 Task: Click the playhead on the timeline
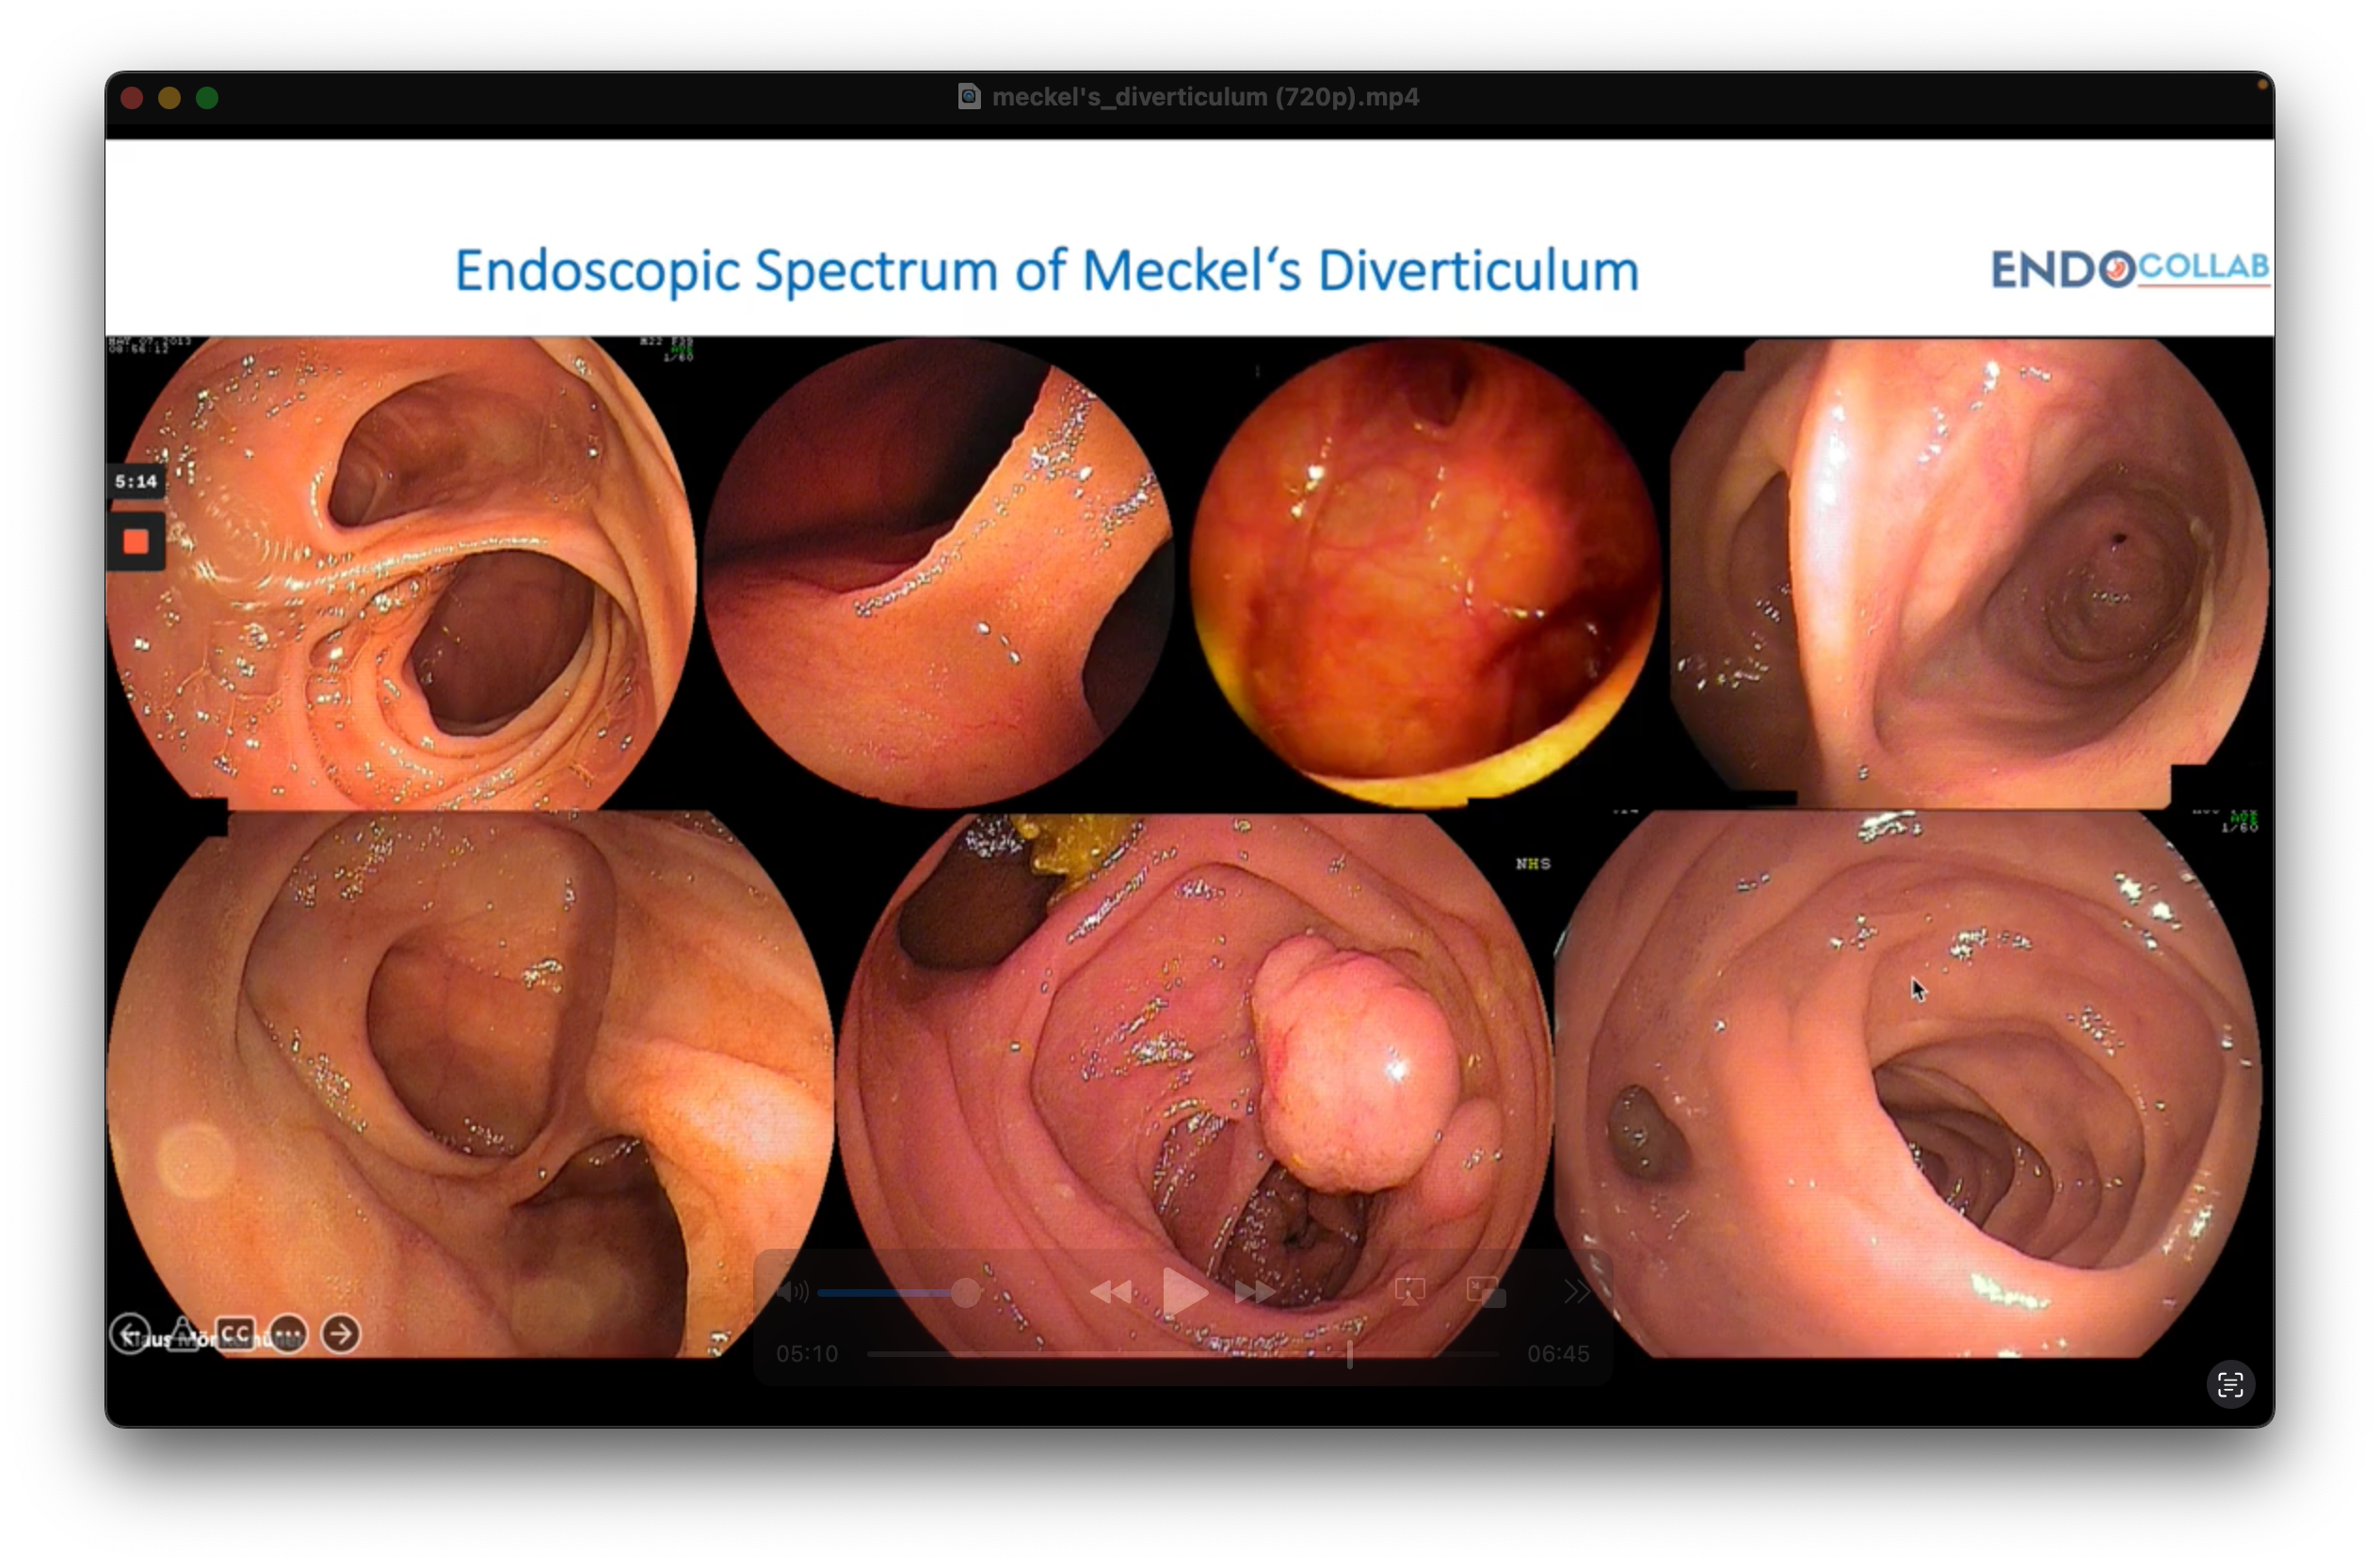click(1350, 1354)
